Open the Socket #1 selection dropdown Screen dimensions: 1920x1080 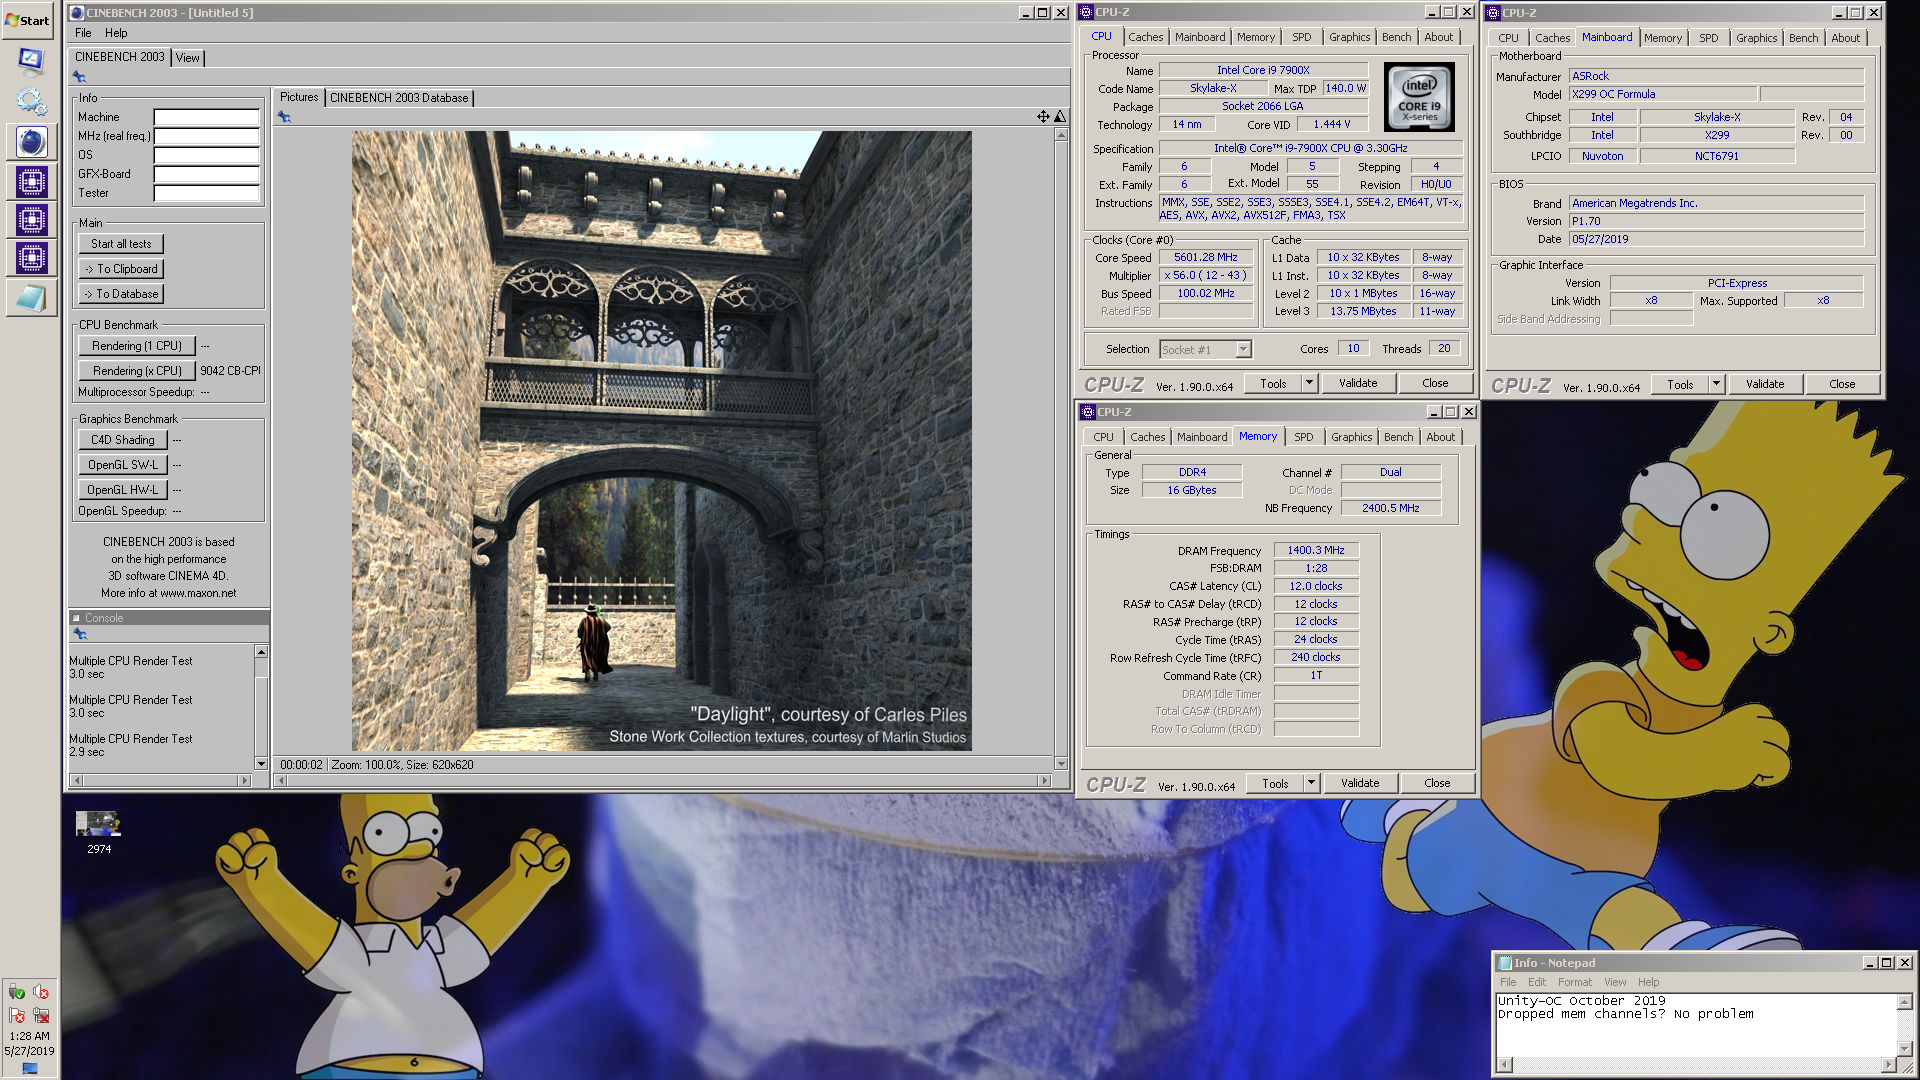(x=1243, y=350)
